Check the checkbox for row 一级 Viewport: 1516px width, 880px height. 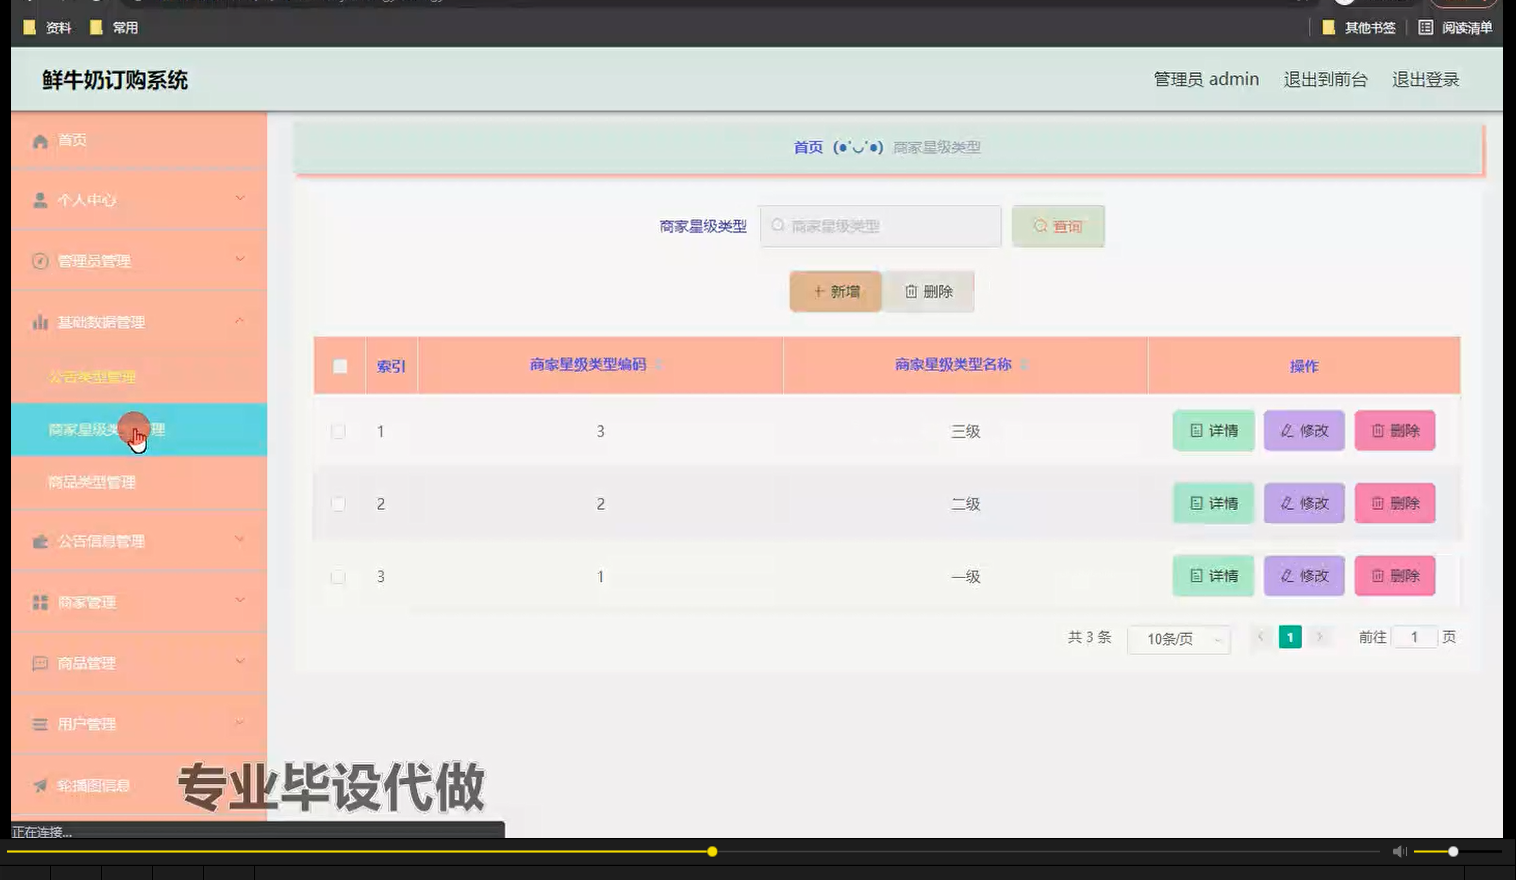pyautogui.click(x=338, y=576)
